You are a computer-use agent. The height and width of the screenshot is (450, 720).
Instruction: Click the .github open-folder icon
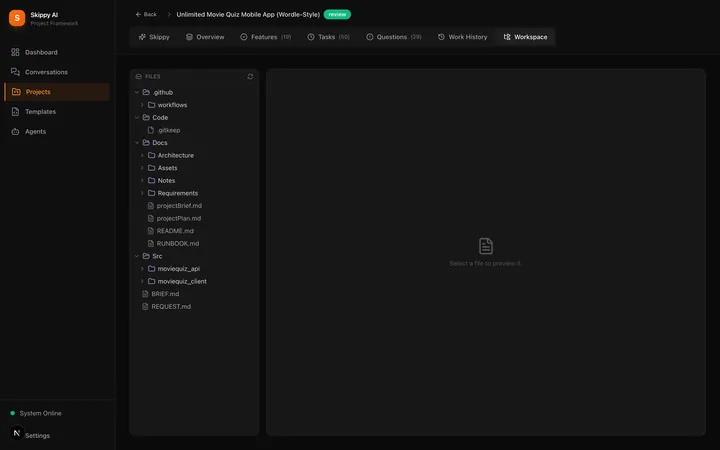[x=146, y=92]
